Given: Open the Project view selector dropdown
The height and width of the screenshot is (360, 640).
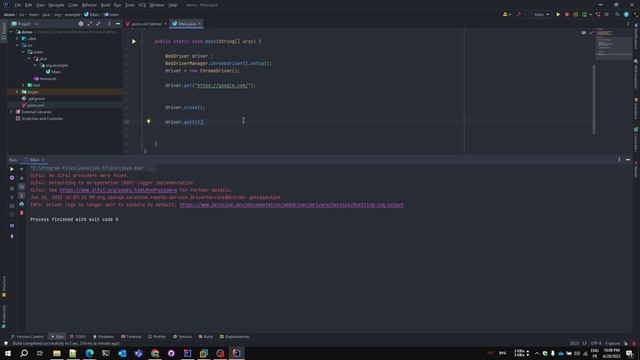Looking at the screenshot, I should pos(25,24).
